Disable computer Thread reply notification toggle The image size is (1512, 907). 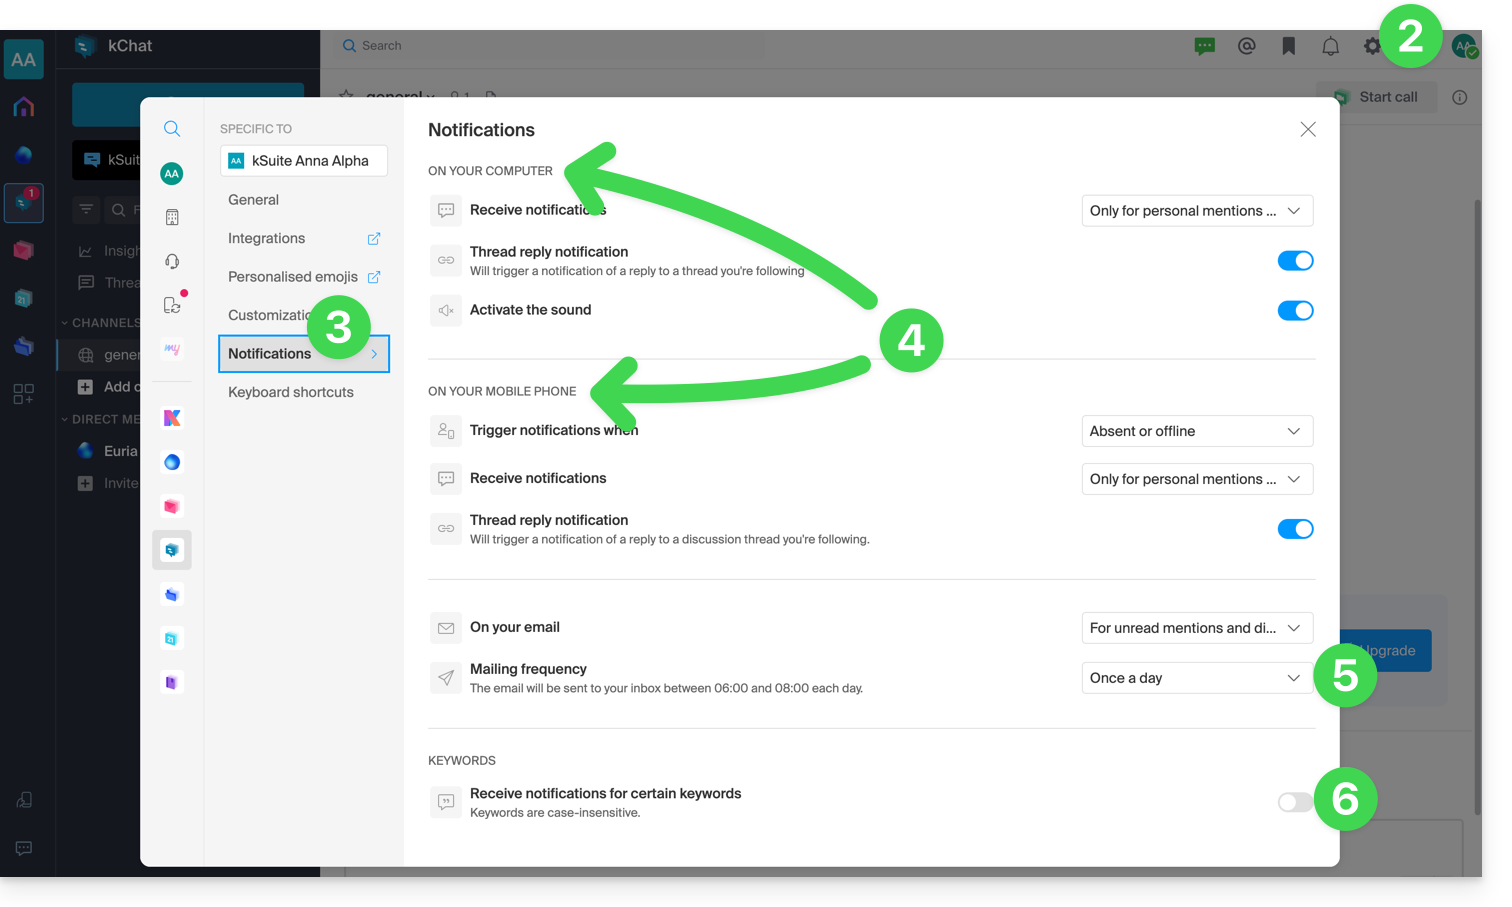(x=1295, y=261)
